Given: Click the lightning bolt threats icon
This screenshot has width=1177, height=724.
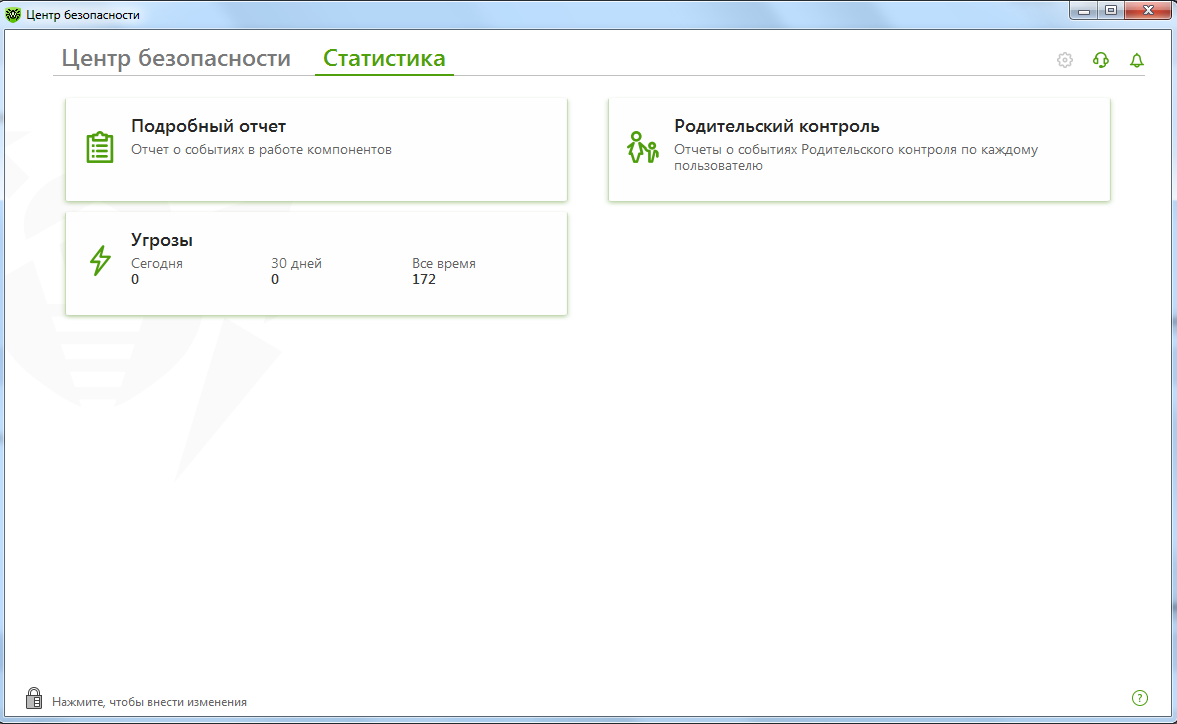Looking at the screenshot, I should click(x=100, y=260).
